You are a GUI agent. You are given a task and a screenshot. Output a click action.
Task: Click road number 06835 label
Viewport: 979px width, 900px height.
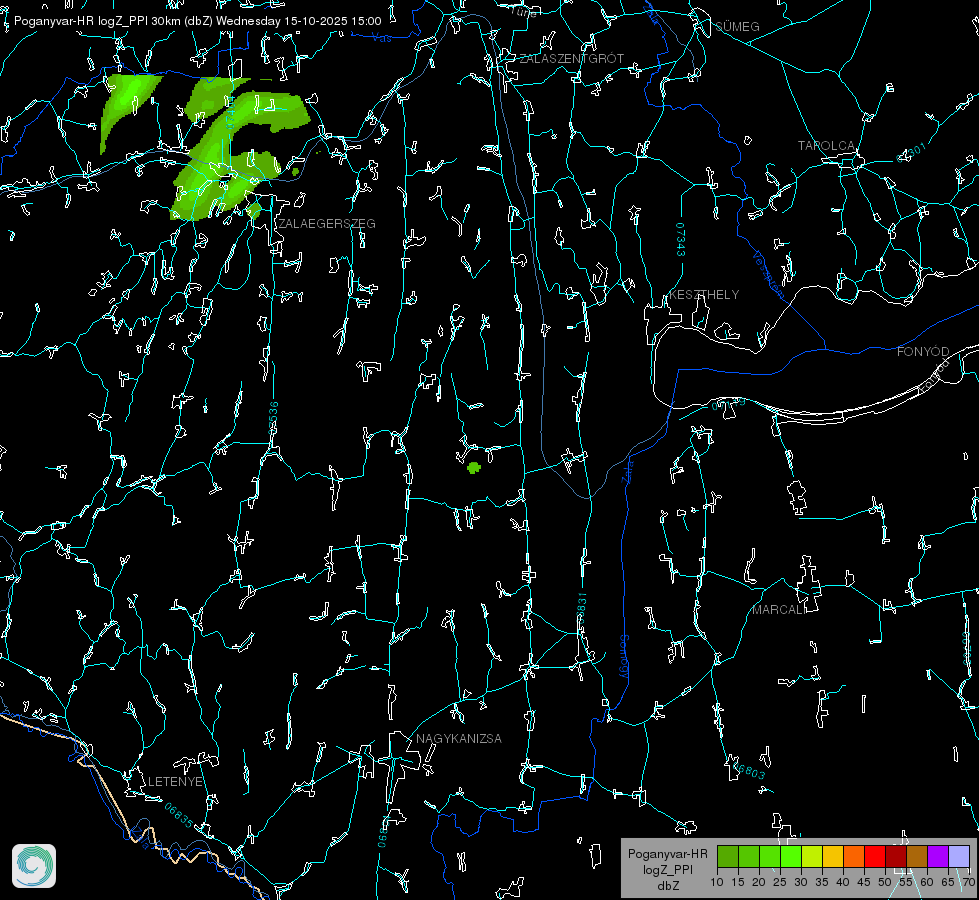click(x=179, y=815)
